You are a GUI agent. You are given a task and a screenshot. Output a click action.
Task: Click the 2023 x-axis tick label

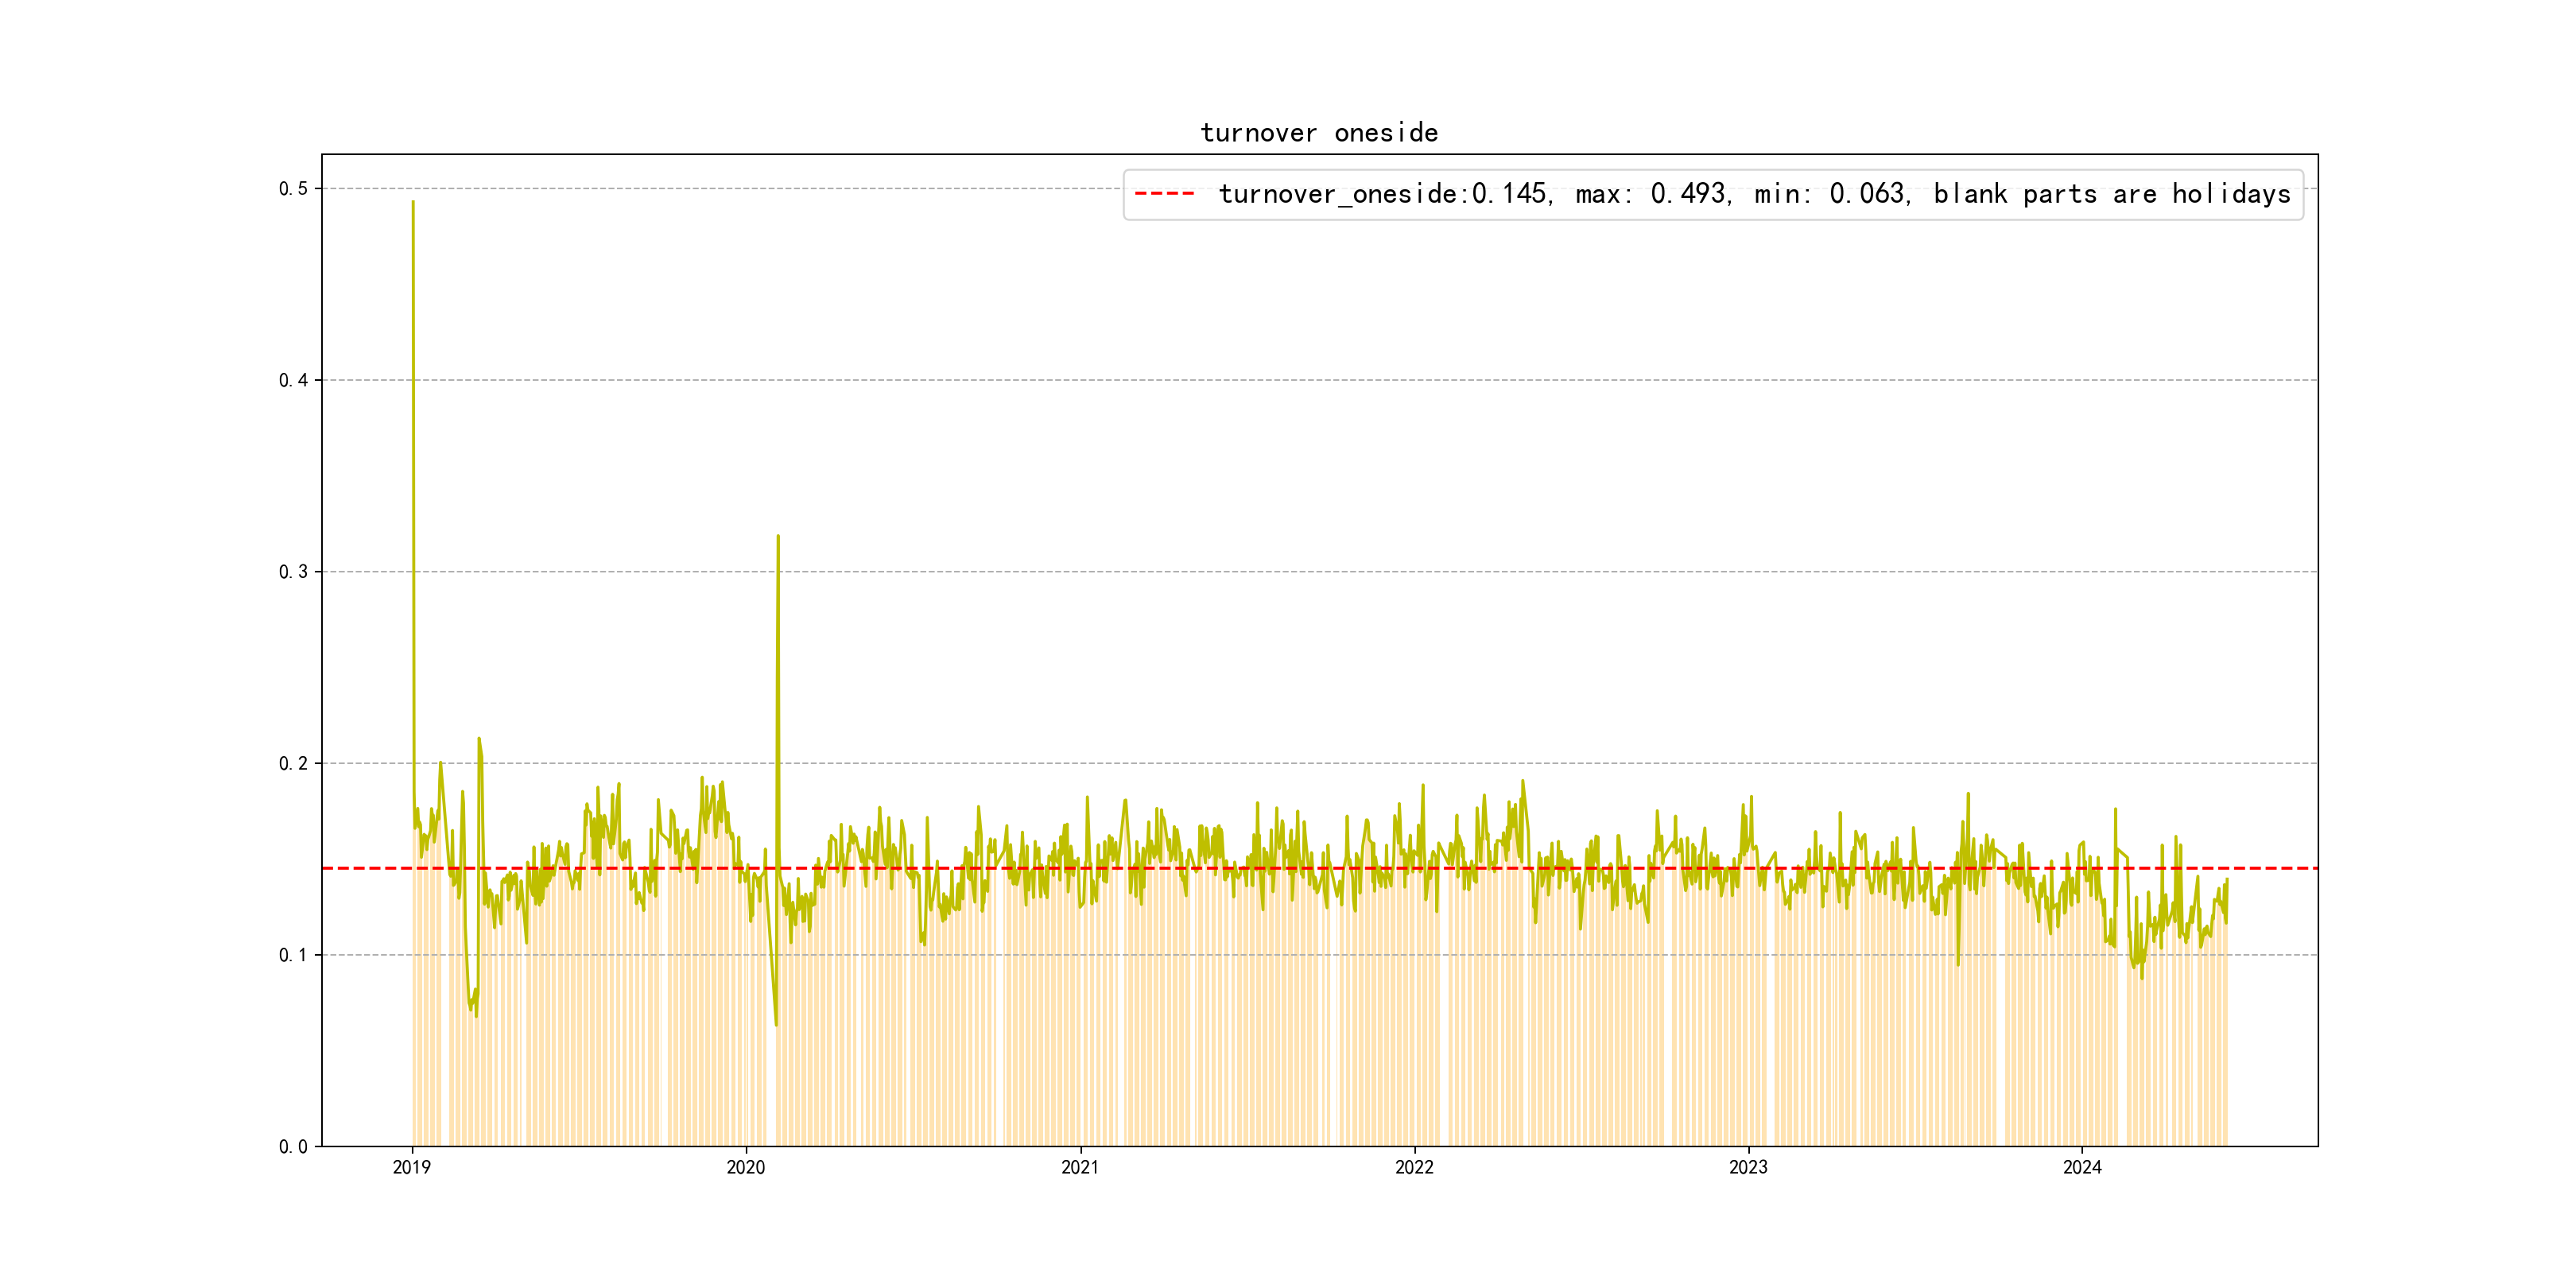pyautogui.click(x=1748, y=1167)
